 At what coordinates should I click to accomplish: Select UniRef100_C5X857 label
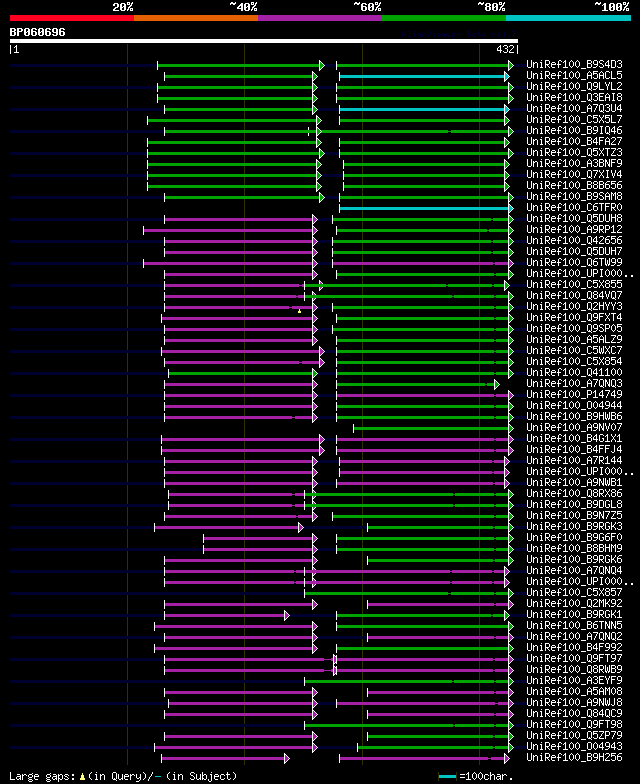(x=574, y=592)
